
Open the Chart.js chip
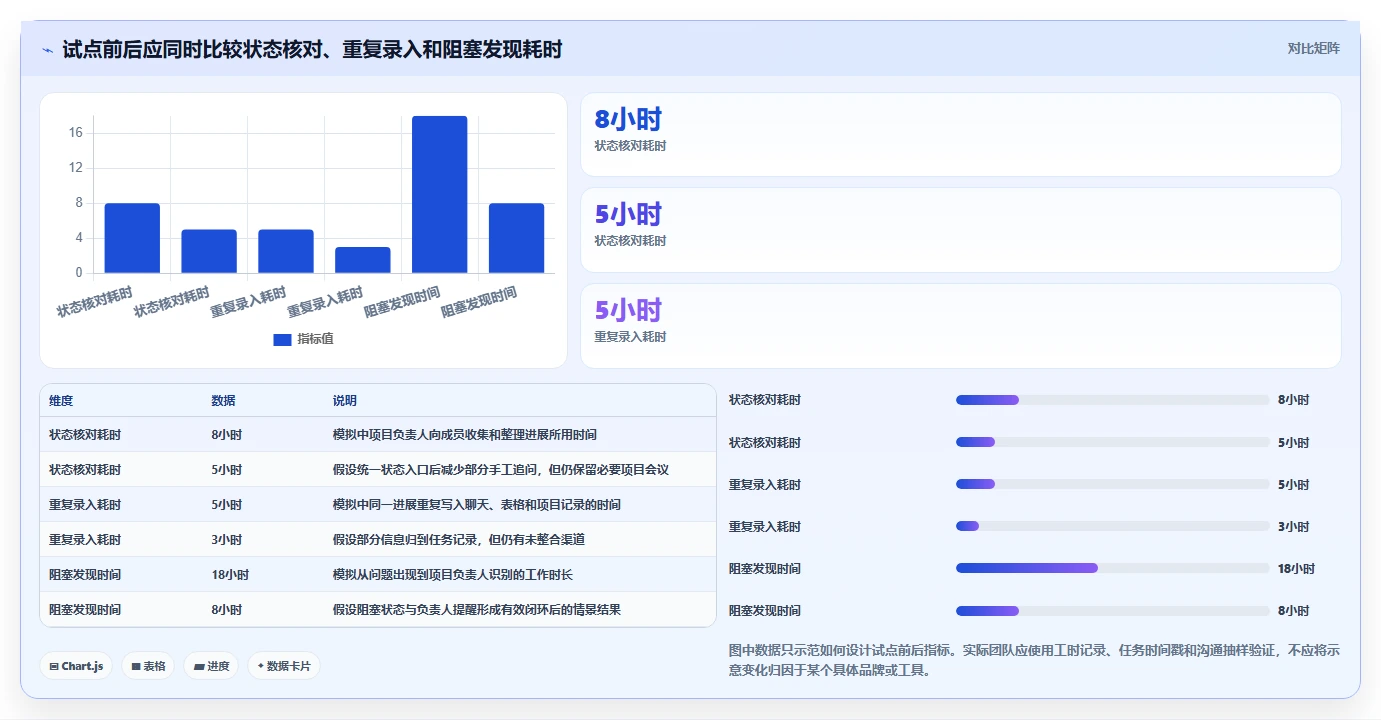tap(76, 666)
